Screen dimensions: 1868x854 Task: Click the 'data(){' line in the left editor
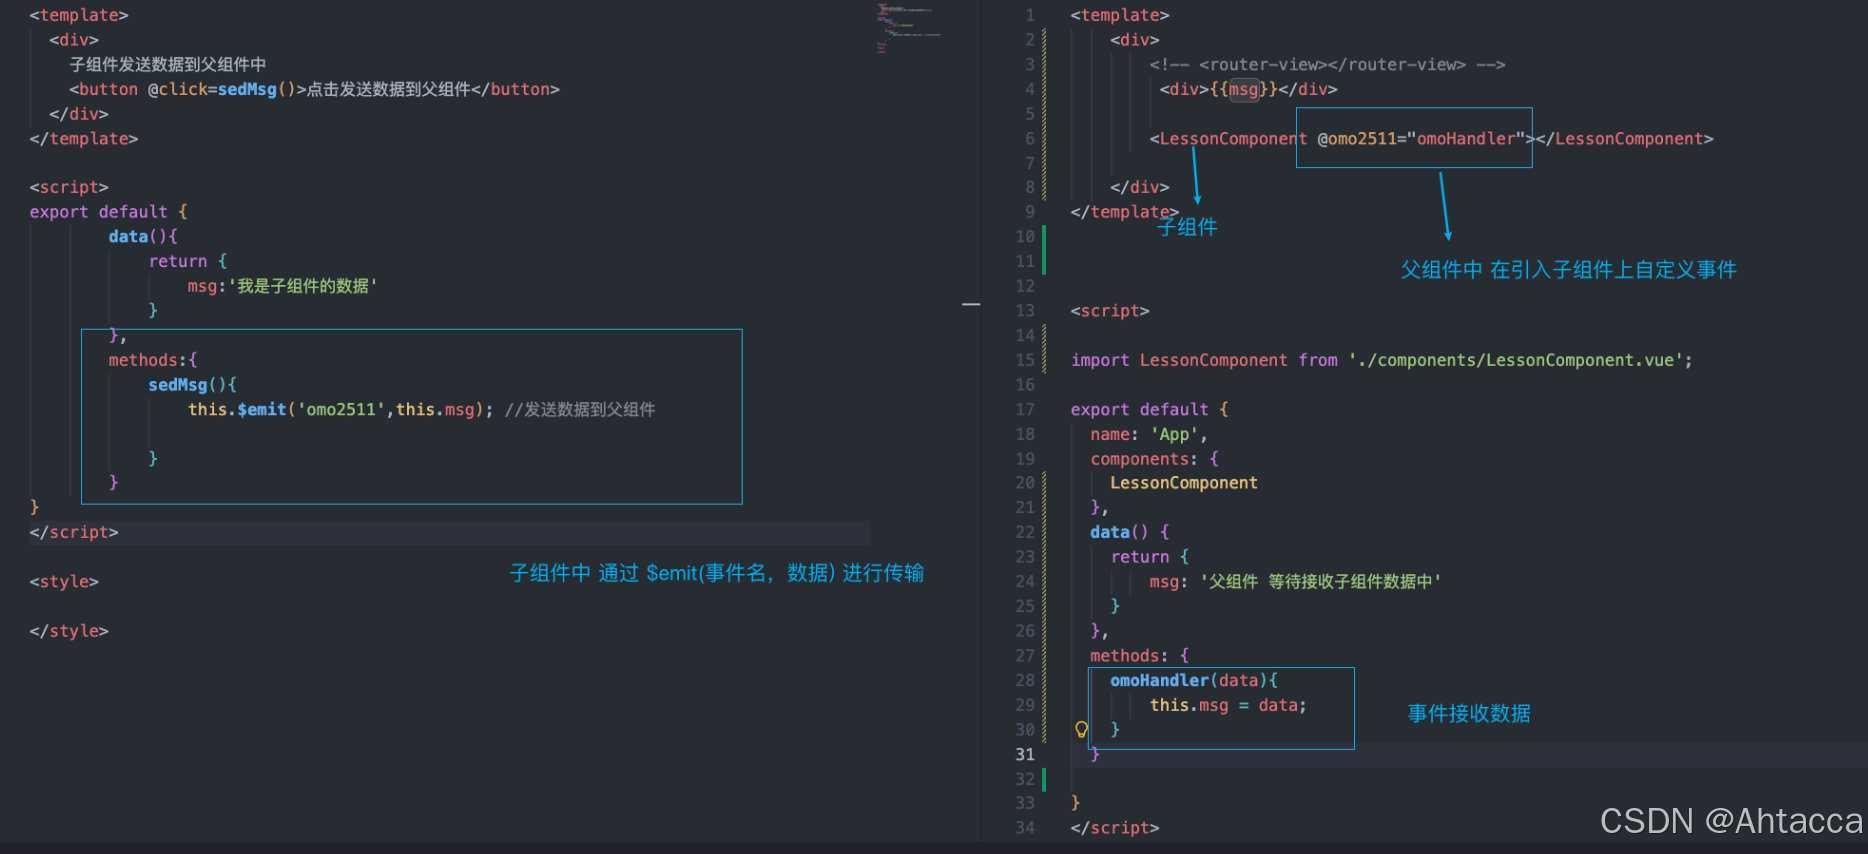click(143, 237)
